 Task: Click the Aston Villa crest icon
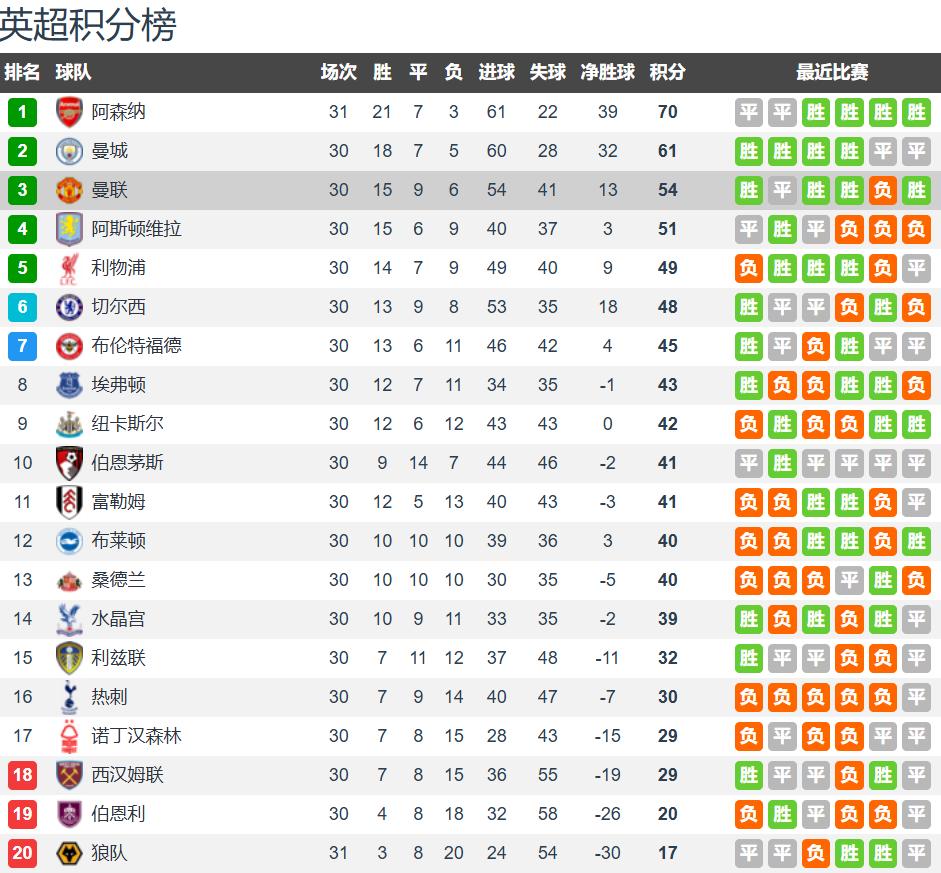point(69,229)
